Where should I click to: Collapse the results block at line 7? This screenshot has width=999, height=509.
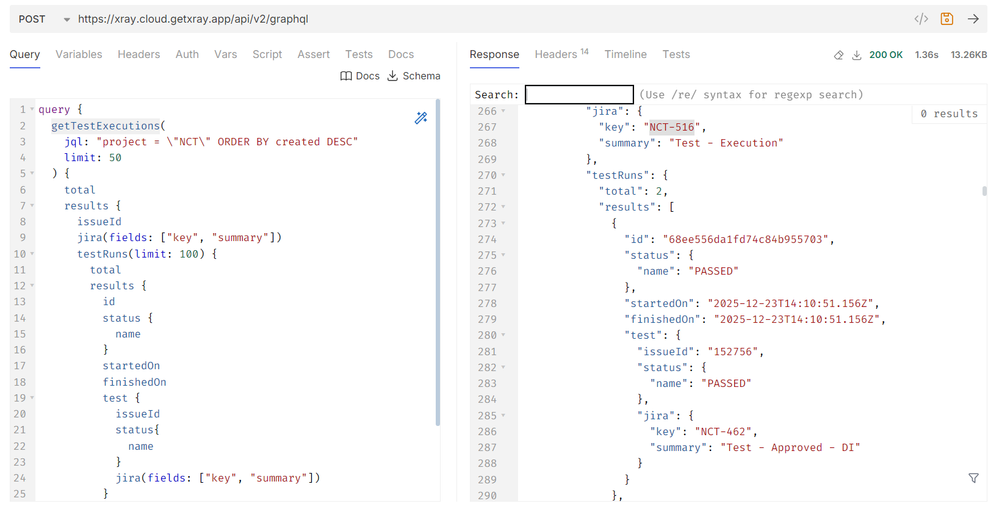tap(32, 206)
